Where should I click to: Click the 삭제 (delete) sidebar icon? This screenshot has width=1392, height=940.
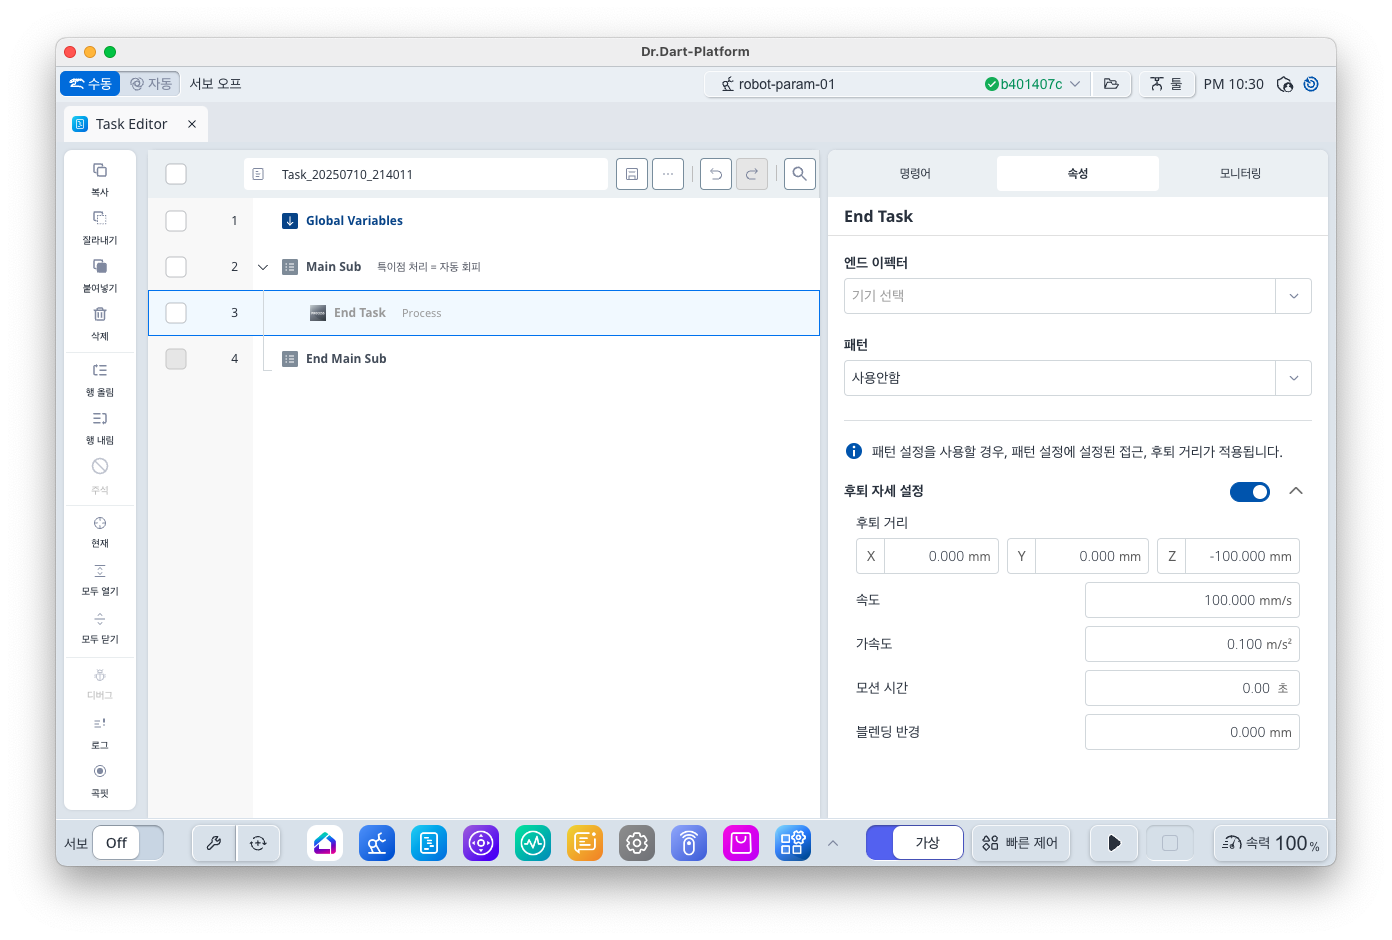click(x=99, y=323)
